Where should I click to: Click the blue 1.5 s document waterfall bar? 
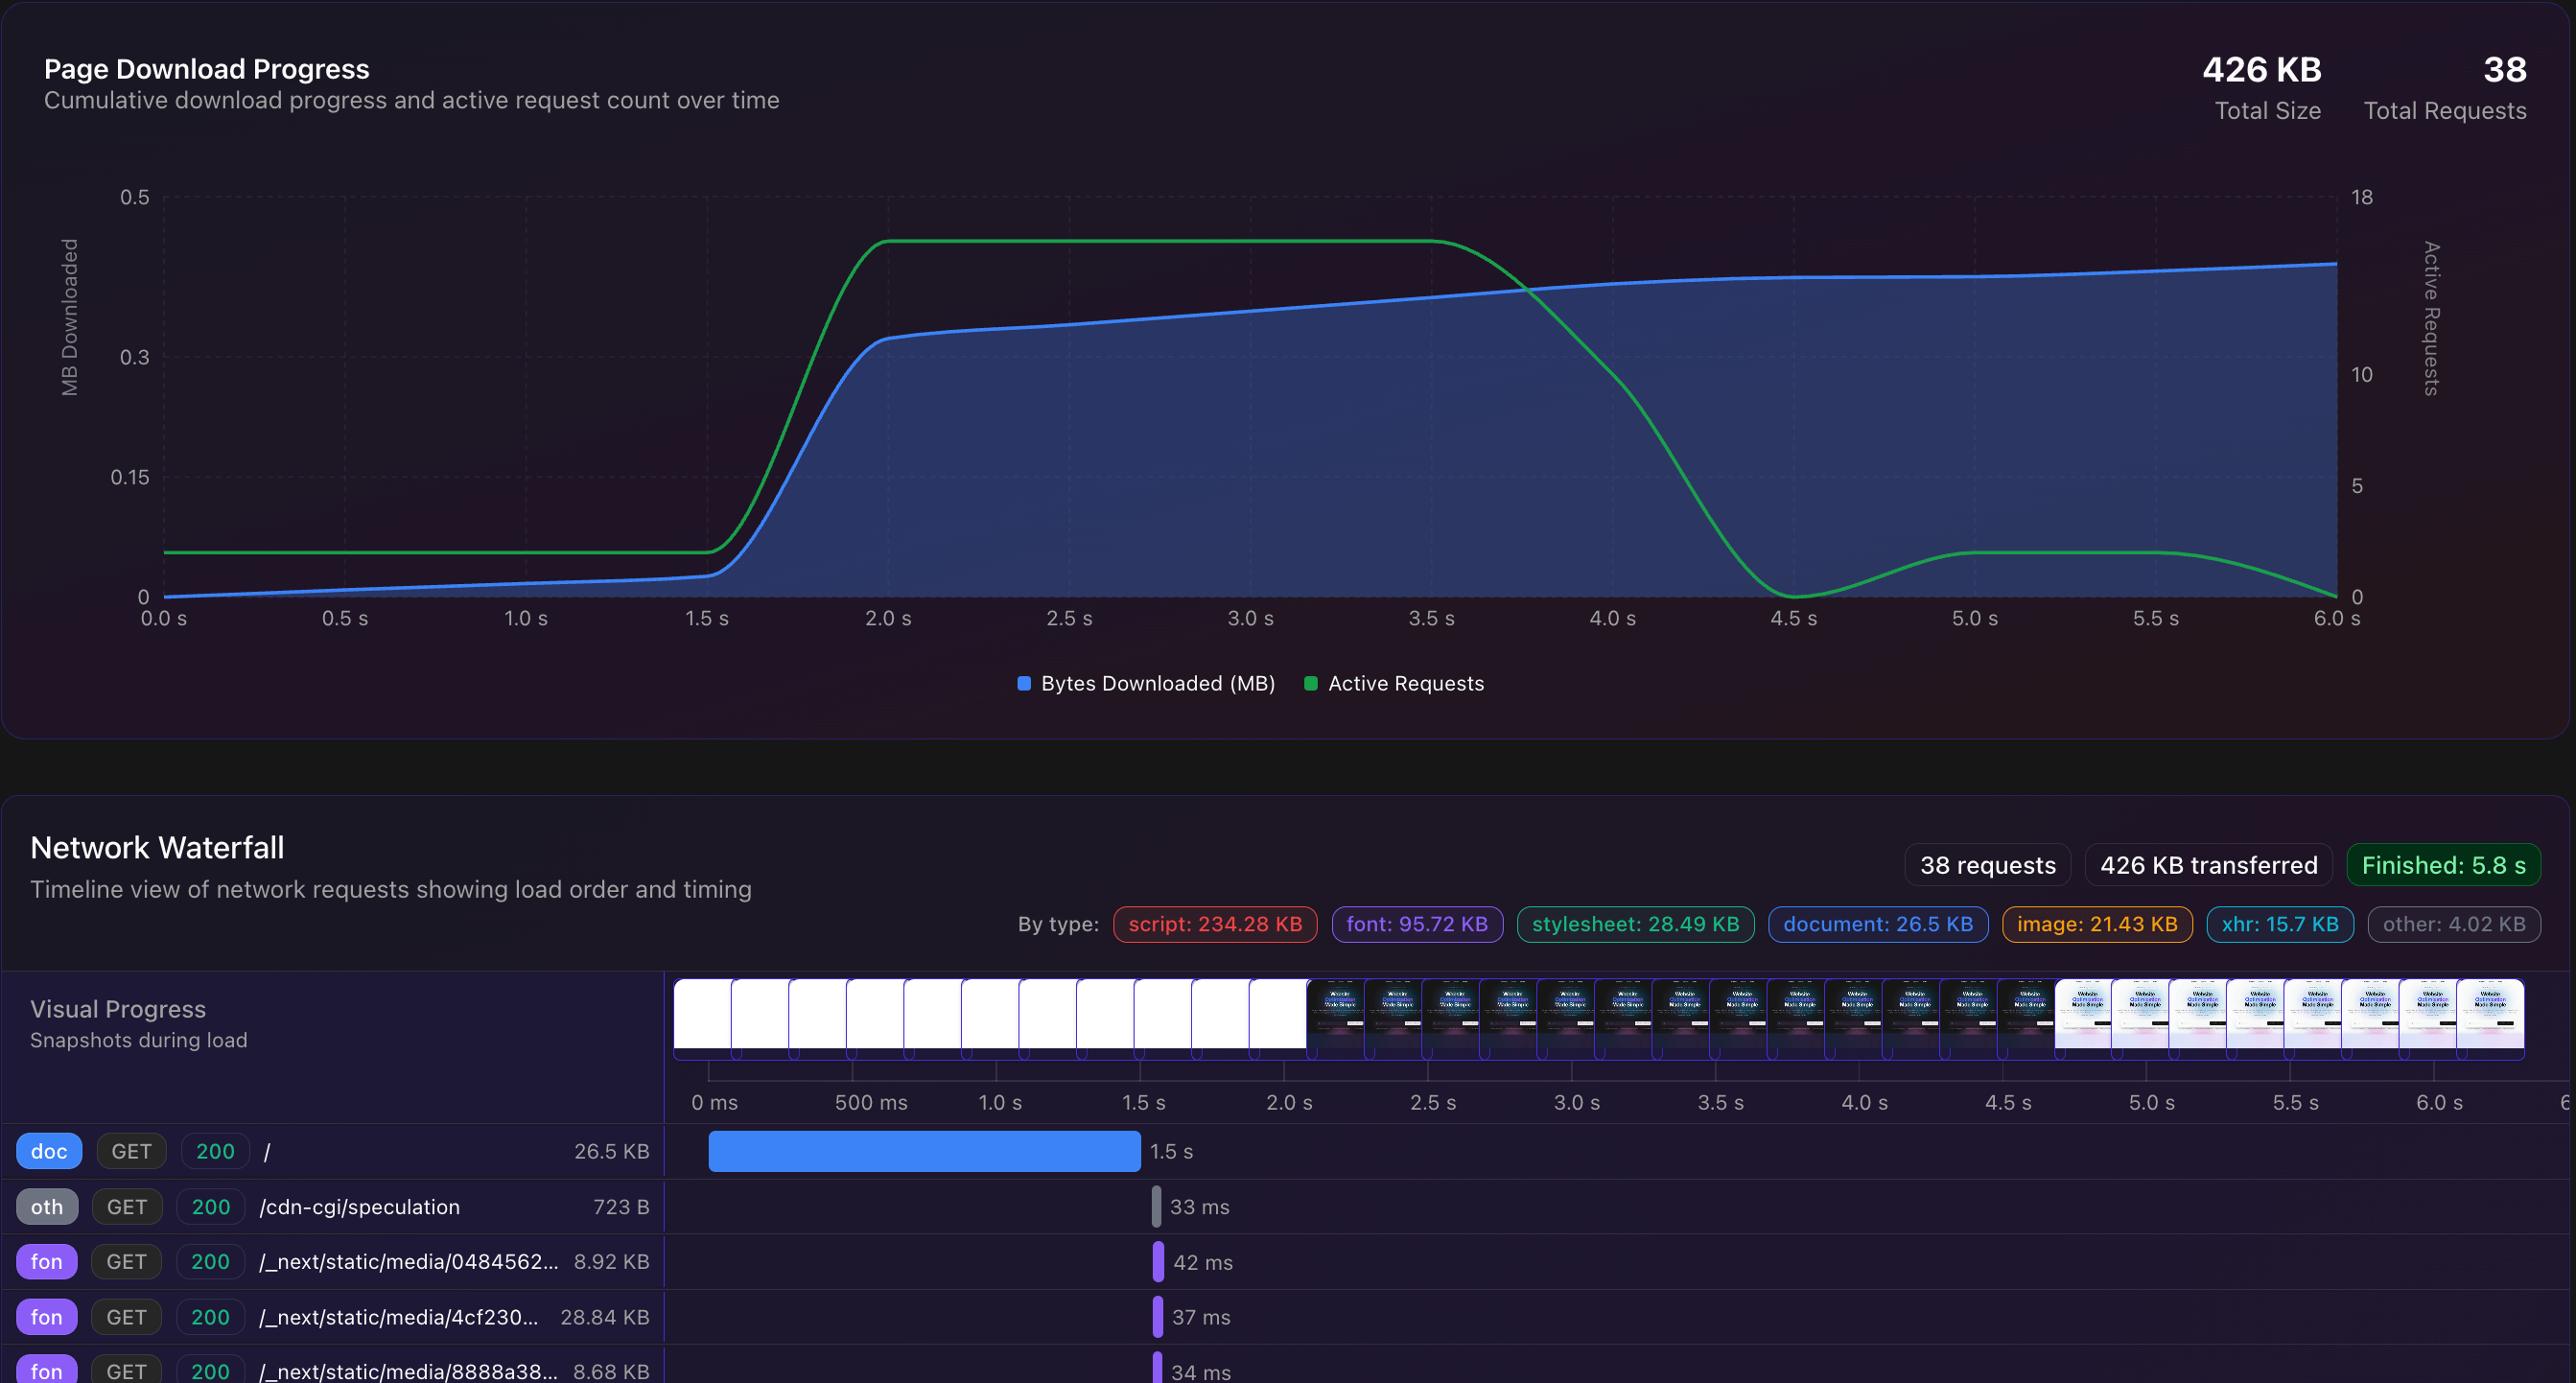[x=923, y=1151]
